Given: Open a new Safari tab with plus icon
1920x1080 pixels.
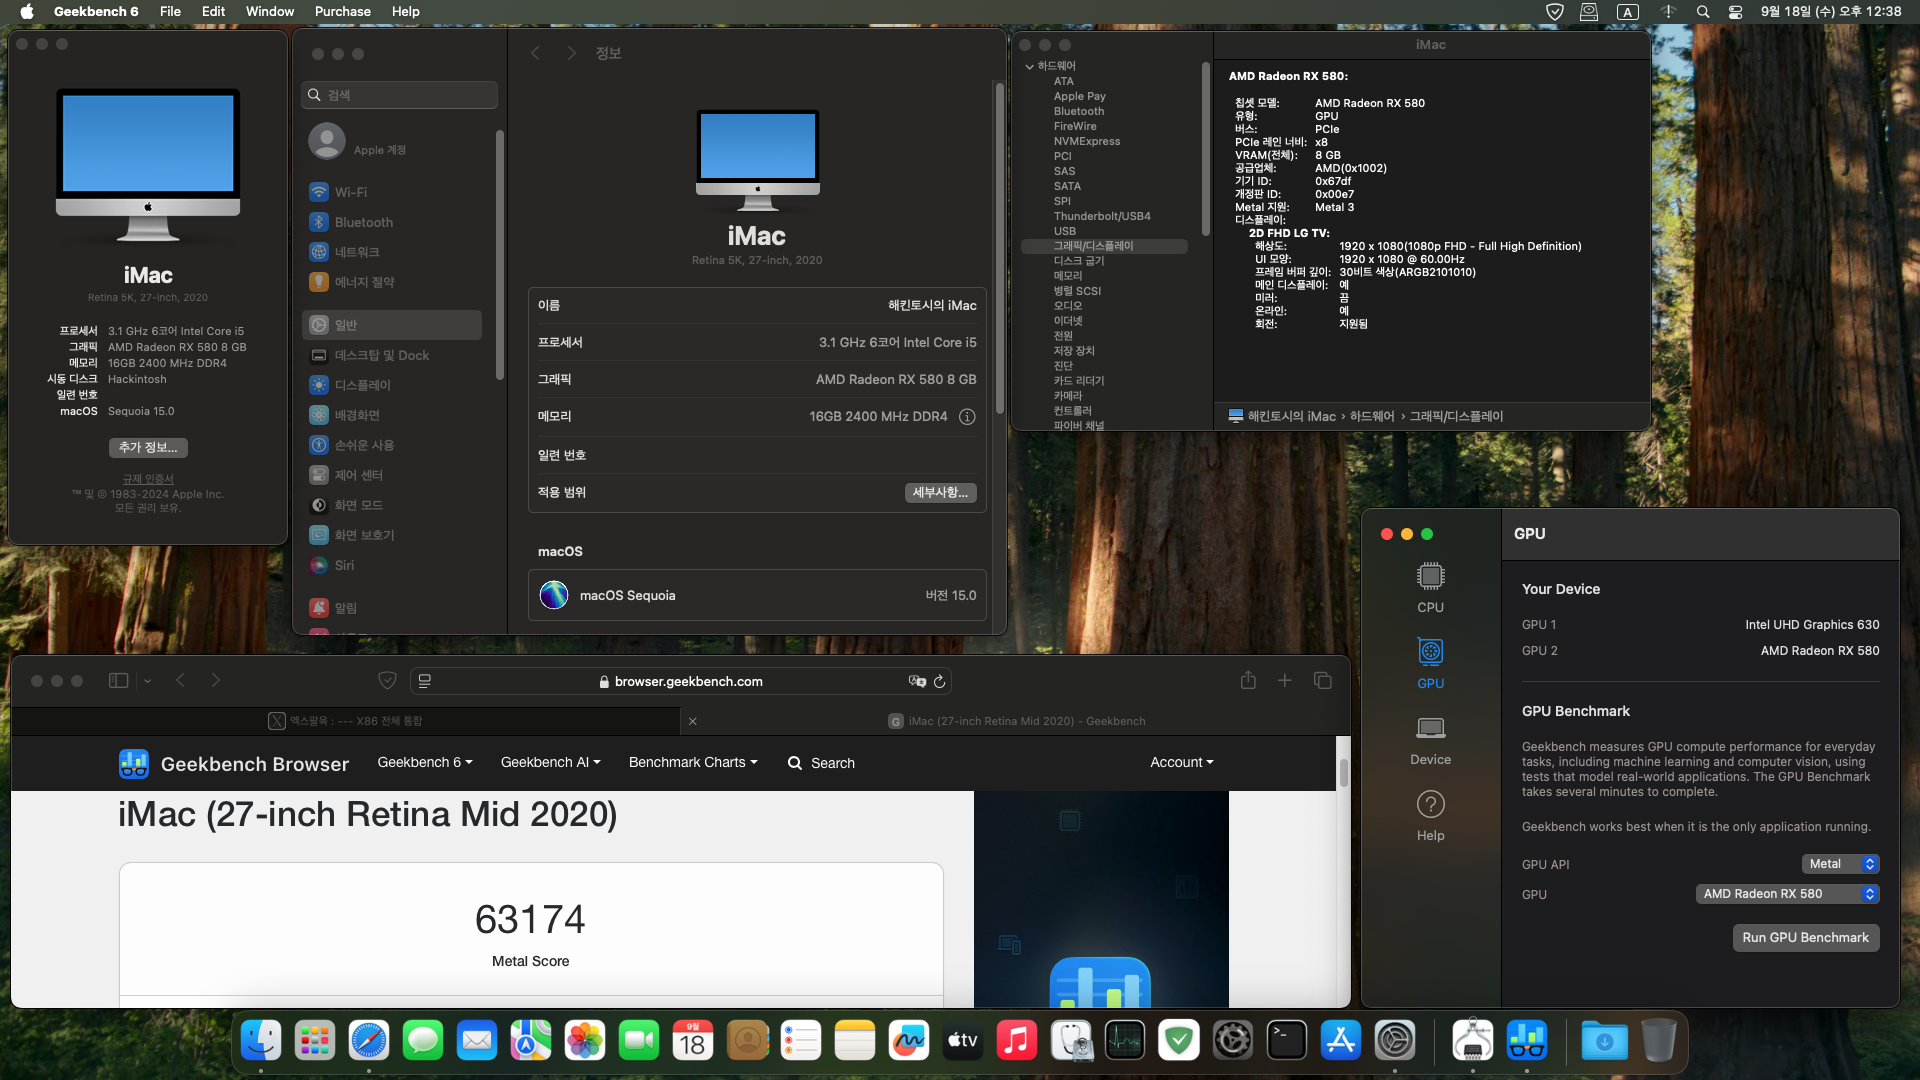Looking at the screenshot, I should pyautogui.click(x=1285, y=680).
